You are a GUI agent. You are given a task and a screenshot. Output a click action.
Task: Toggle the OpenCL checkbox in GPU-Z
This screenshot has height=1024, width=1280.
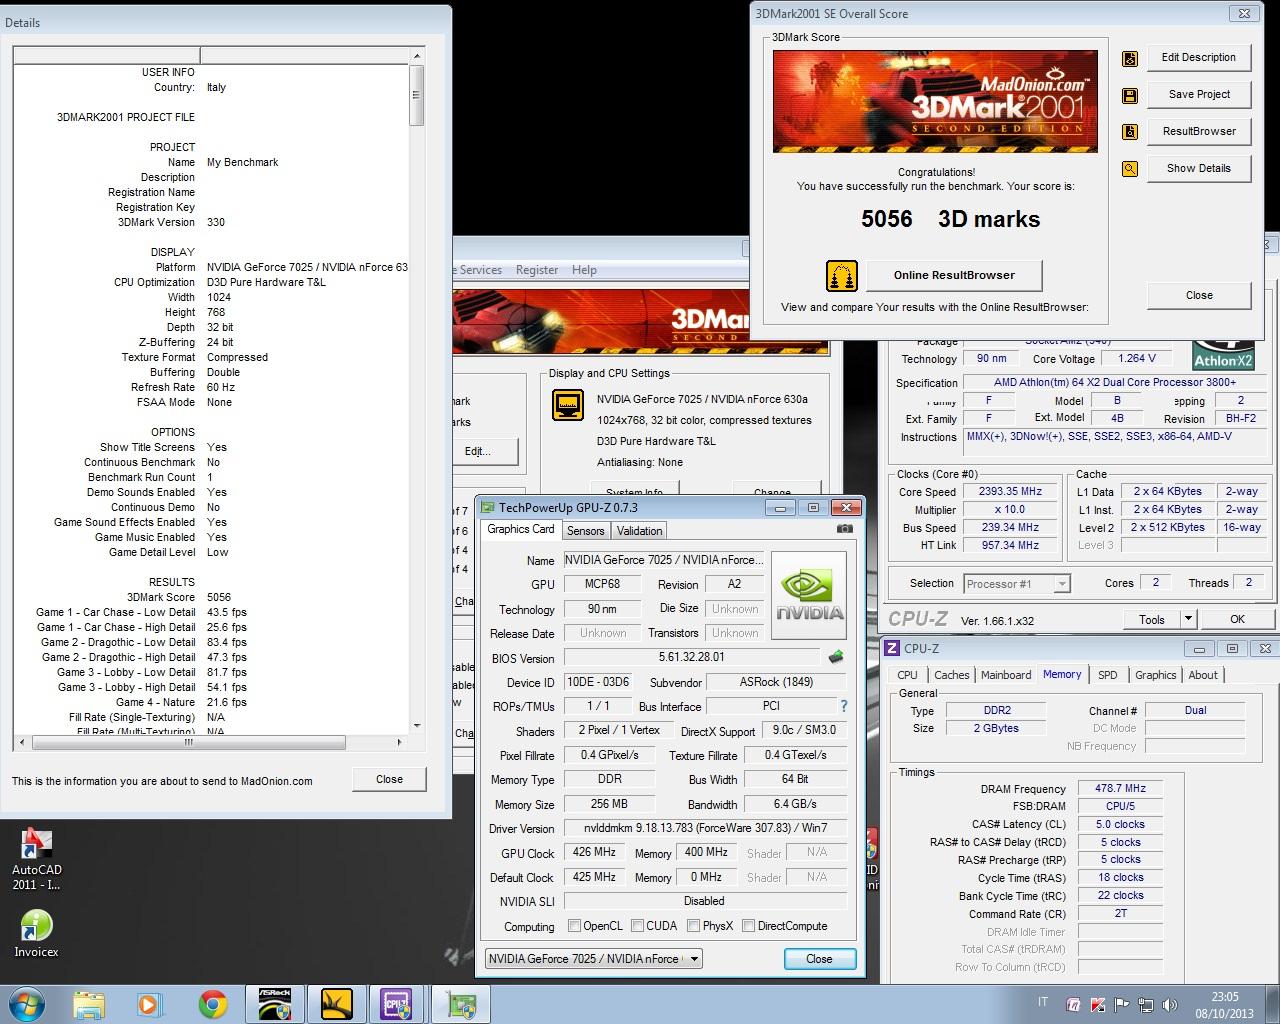(x=574, y=926)
